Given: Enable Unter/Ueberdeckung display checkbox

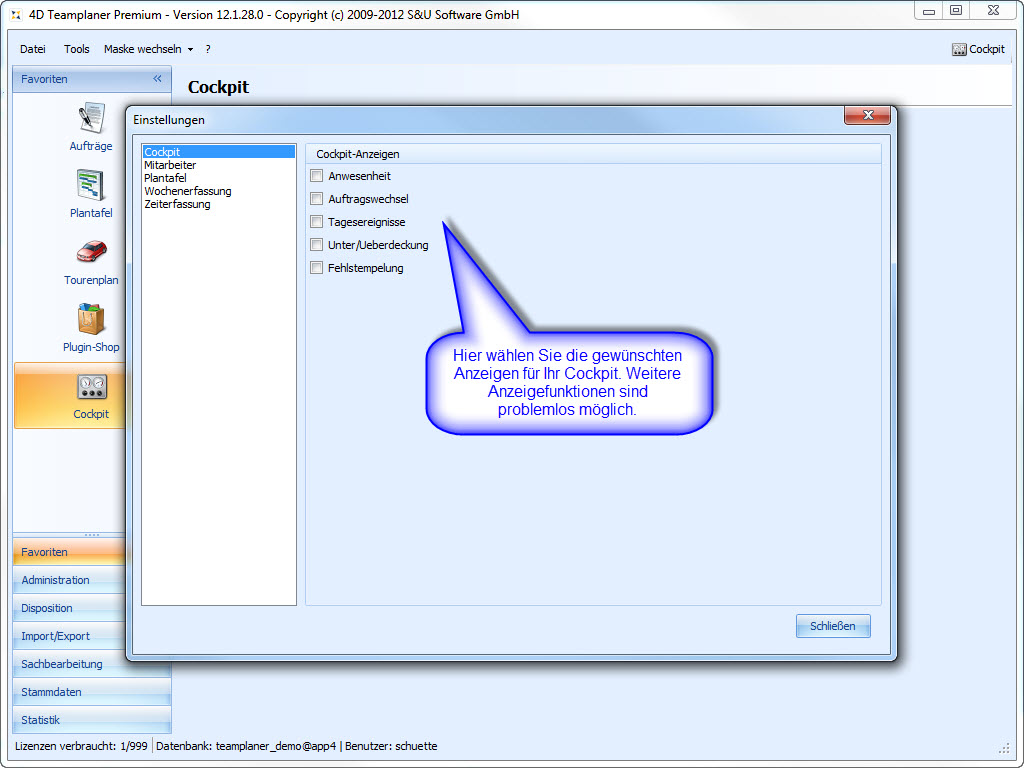Looking at the screenshot, I should (317, 245).
